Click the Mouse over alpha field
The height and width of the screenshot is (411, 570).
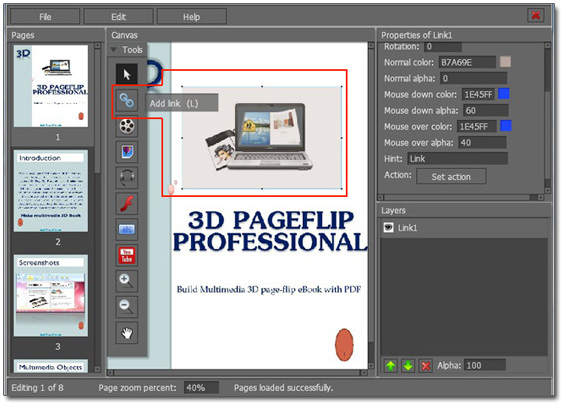482,142
